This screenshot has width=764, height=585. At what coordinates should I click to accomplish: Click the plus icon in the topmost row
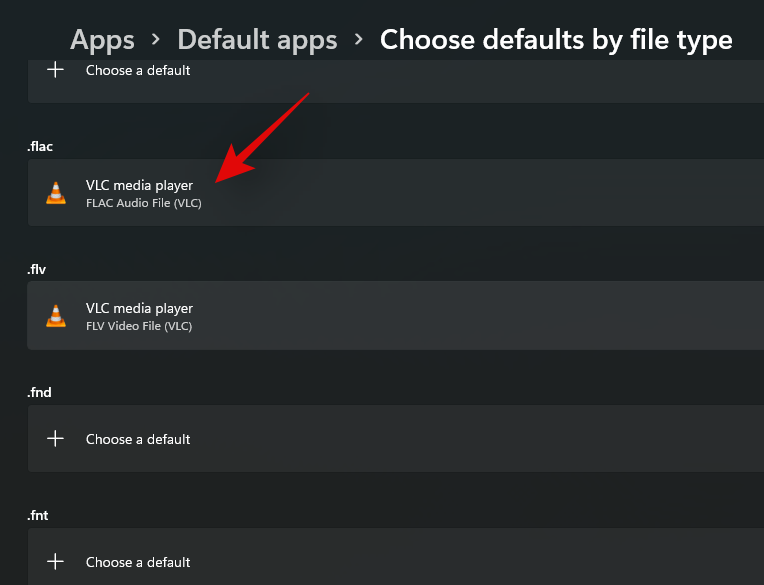(56, 70)
